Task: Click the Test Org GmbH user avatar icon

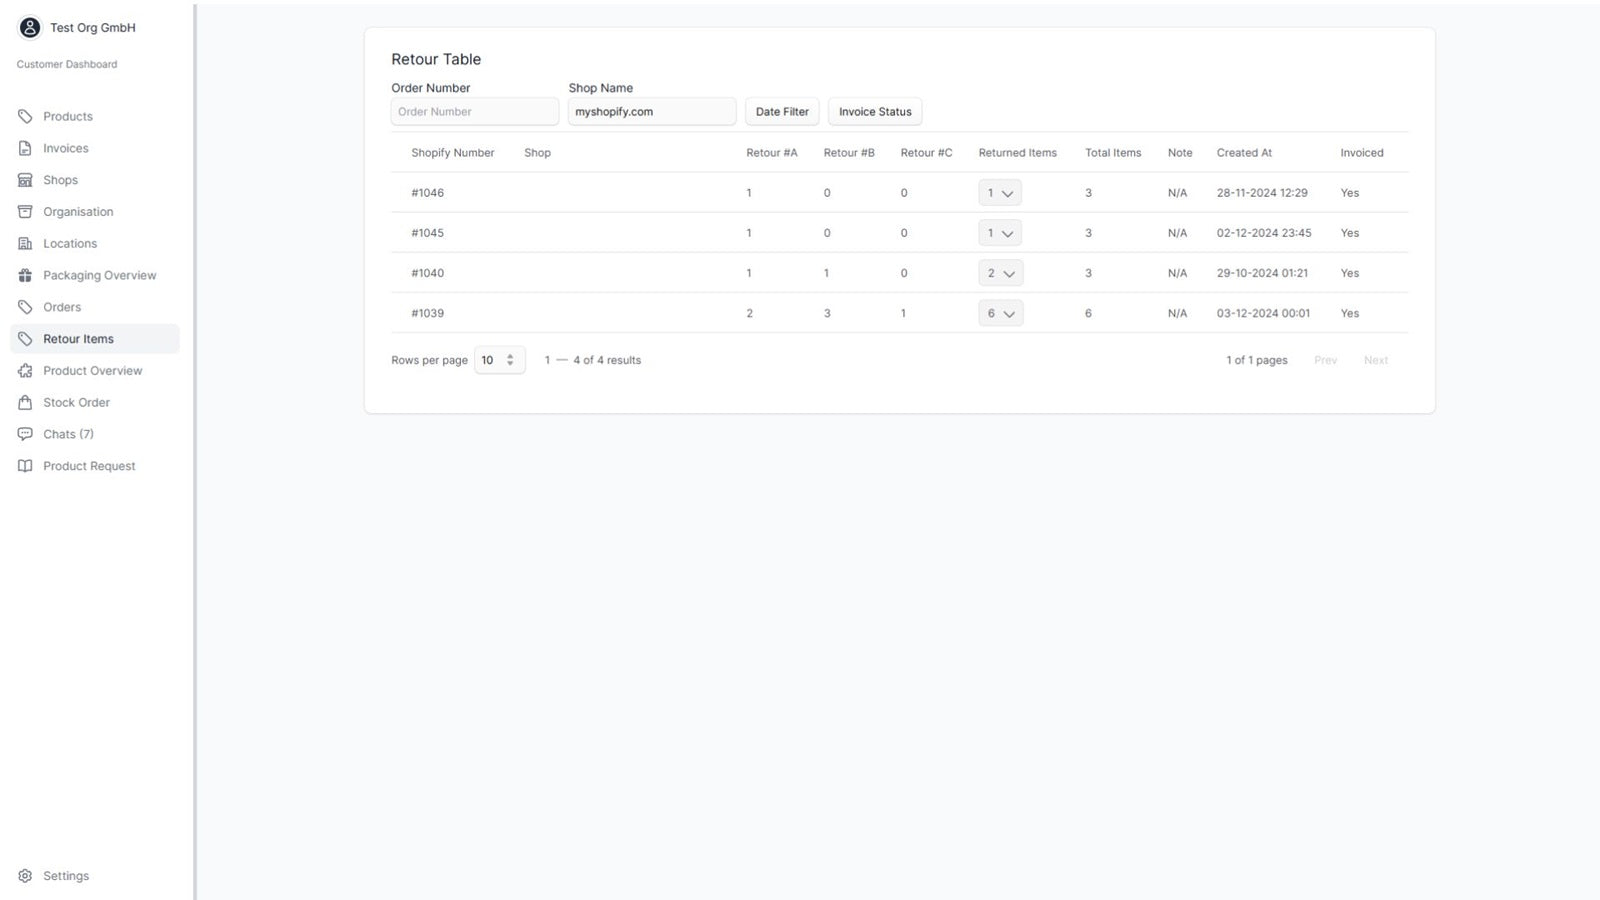Action: 30,28
